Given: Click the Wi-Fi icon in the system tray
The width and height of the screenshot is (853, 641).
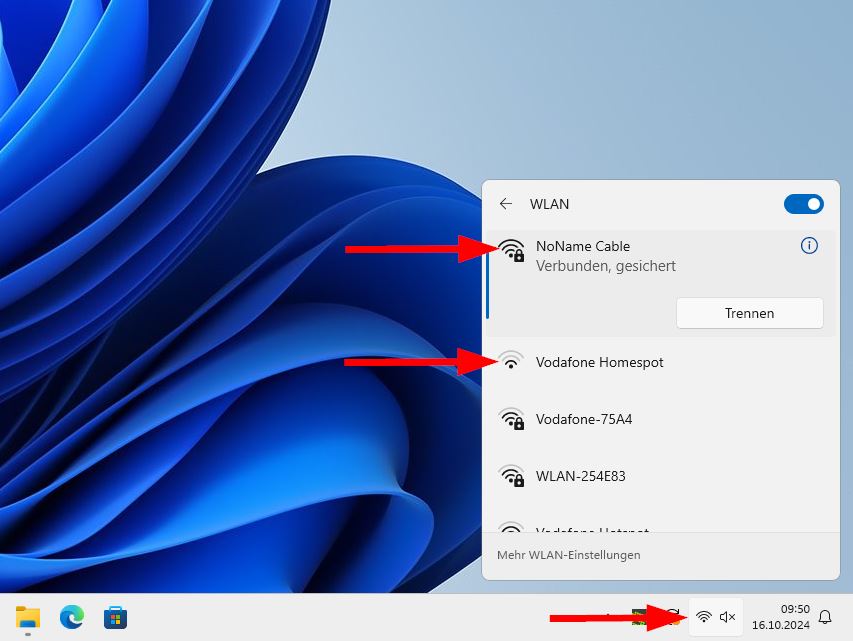Looking at the screenshot, I should point(704,616).
